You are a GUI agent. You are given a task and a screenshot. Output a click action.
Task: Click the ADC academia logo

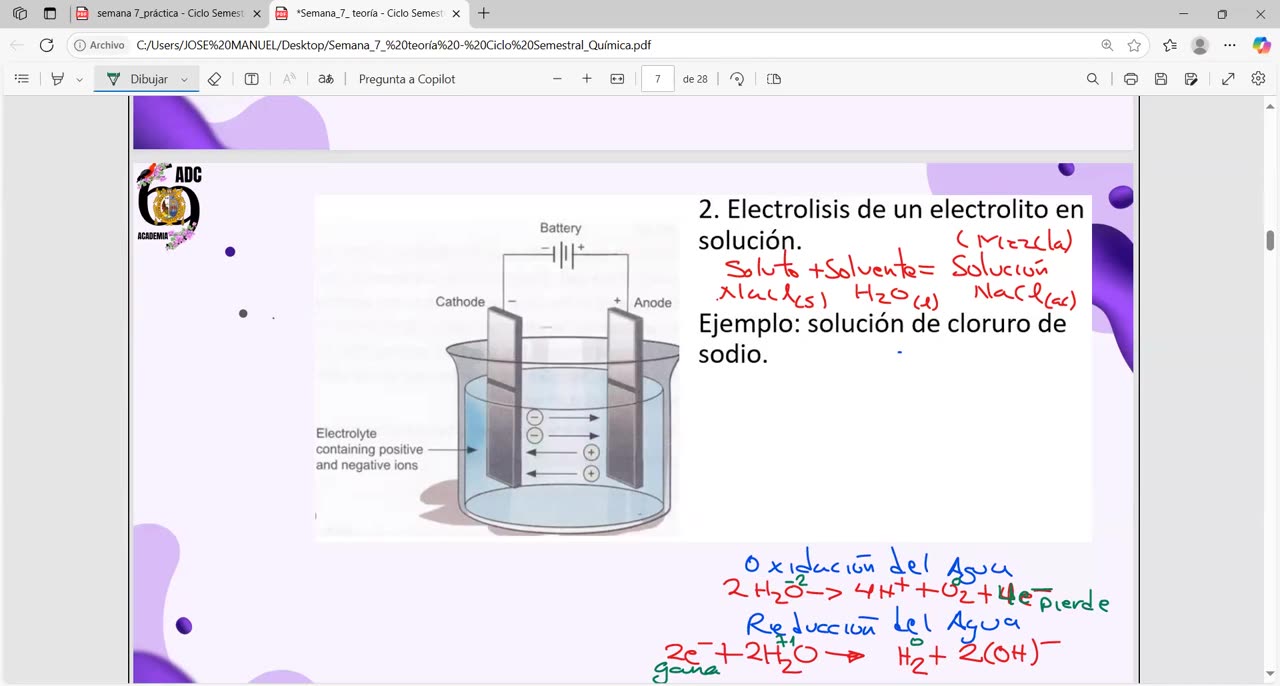pyautogui.click(x=169, y=205)
